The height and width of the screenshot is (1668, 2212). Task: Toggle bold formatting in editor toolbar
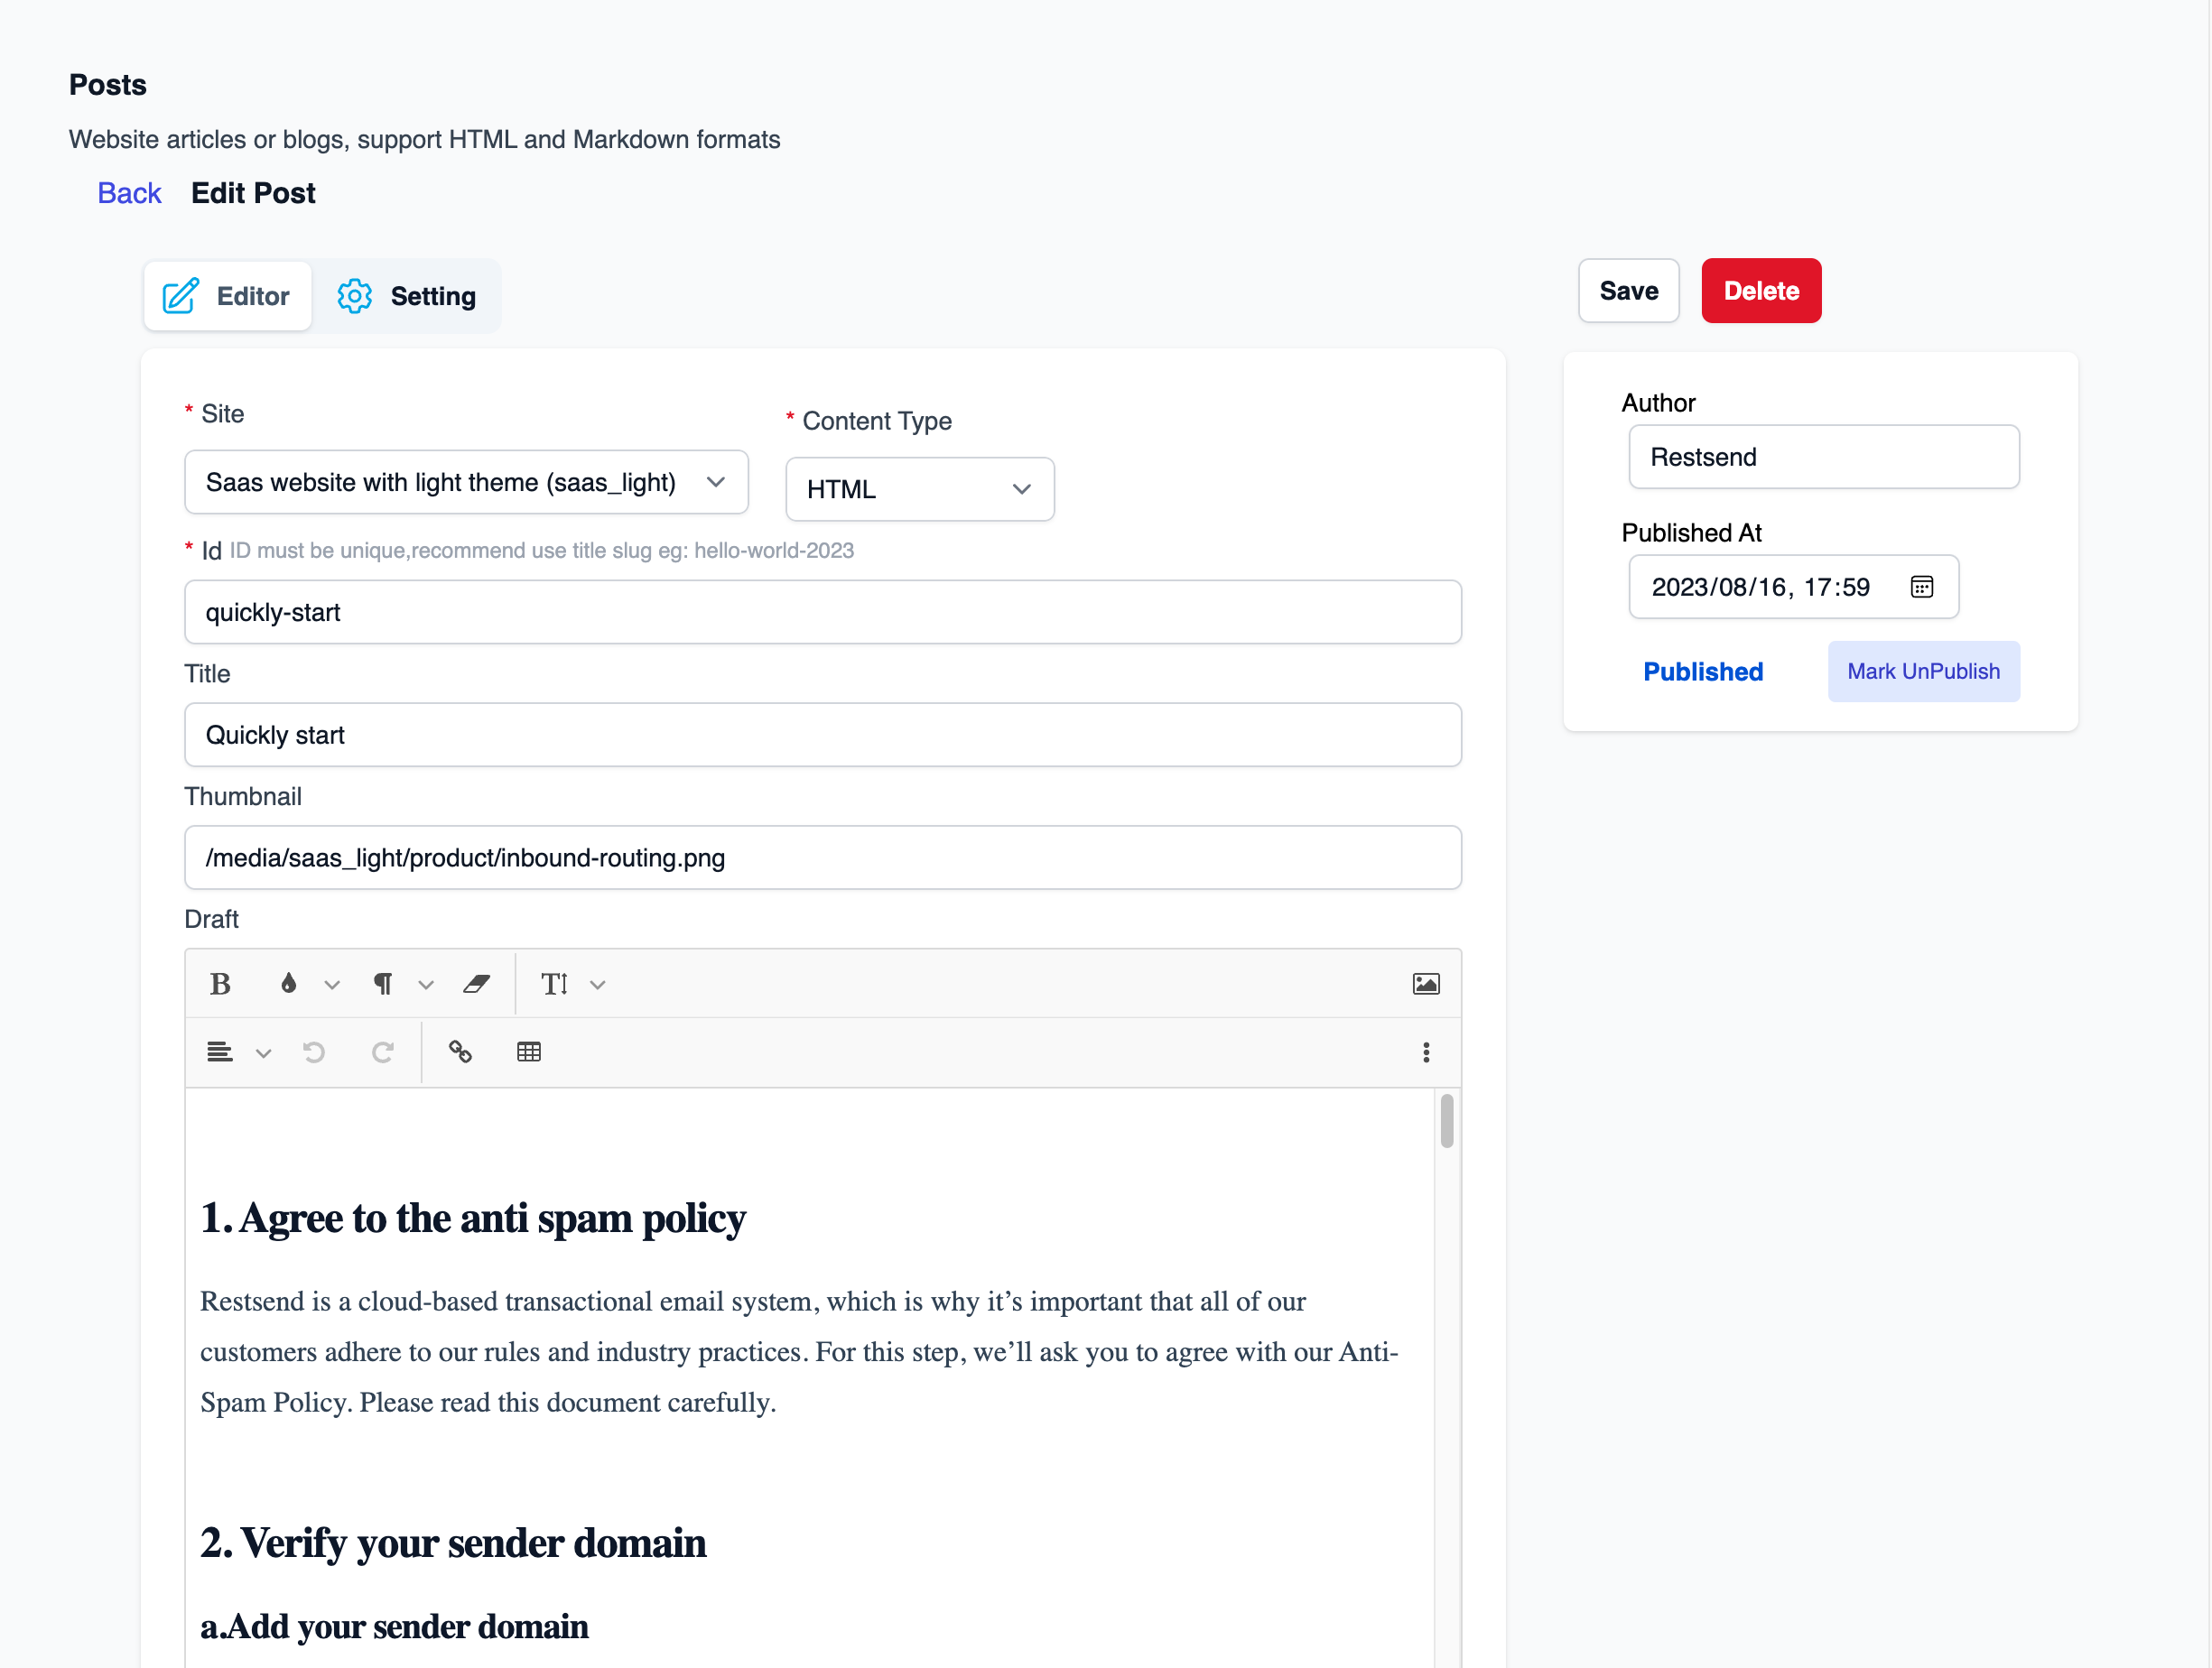220,984
